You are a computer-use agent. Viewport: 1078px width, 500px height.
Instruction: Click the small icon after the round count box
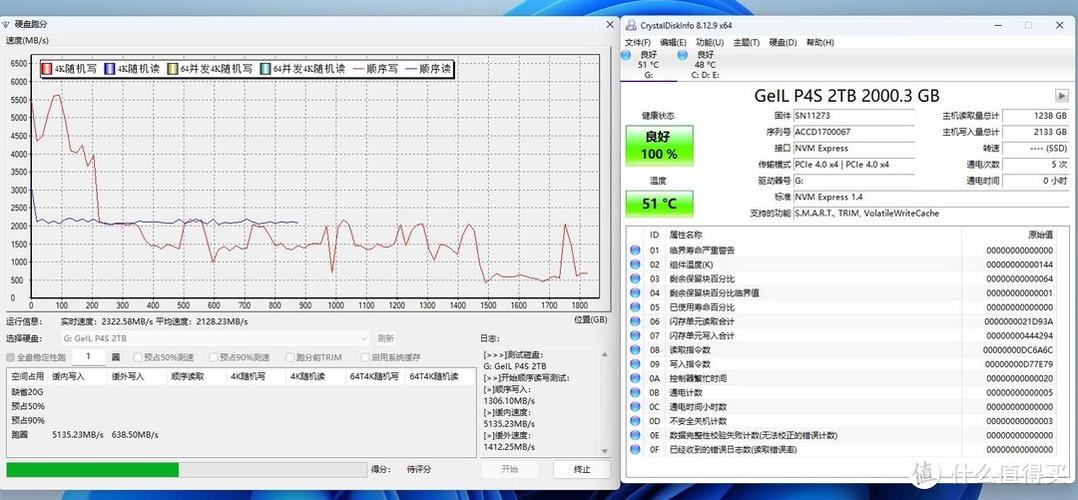(116, 357)
